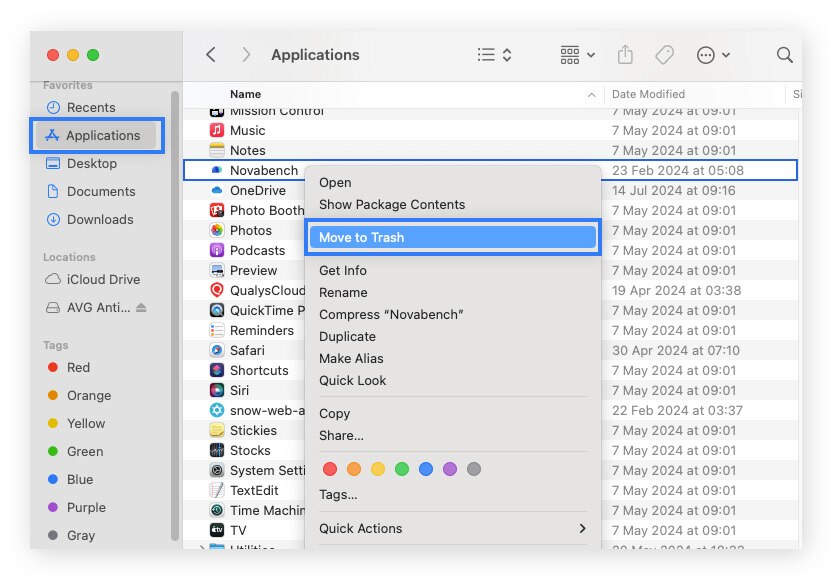This screenshot has height=580, width=832.
Task: Select the OneDrive app icon
Action: pos(216,191)
